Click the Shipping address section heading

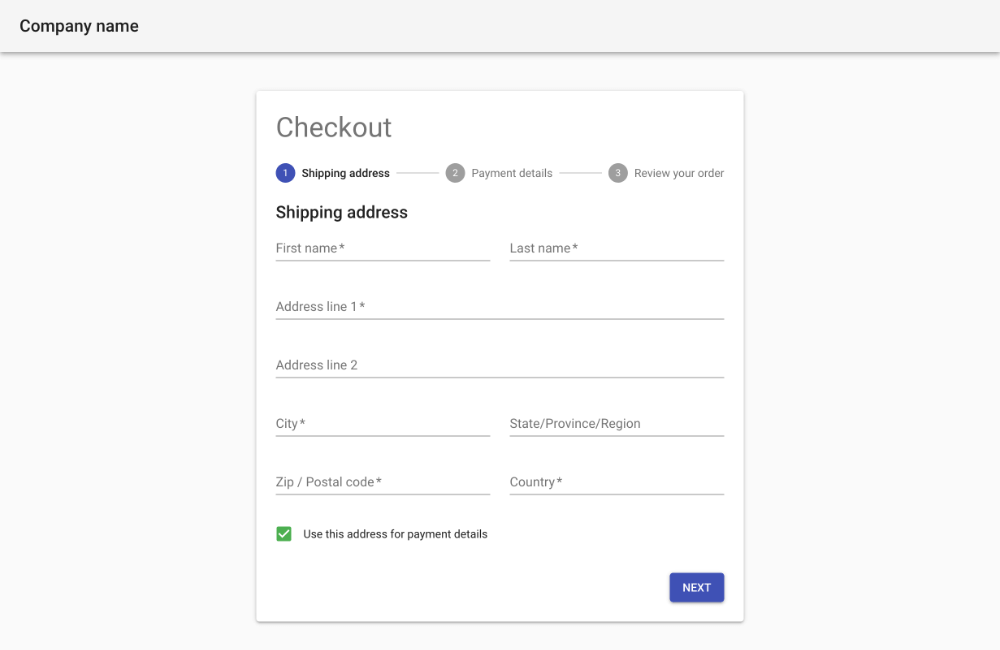click(342, 212)
